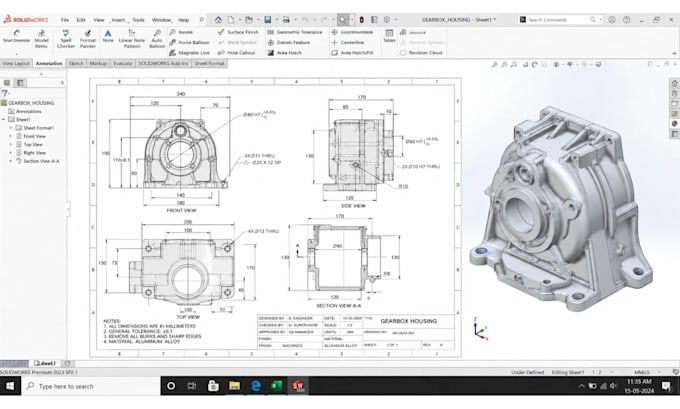Click the Type here to search box
Viewport: 680px width, 409px height.
pyautogui.click(x=91, y=386)
